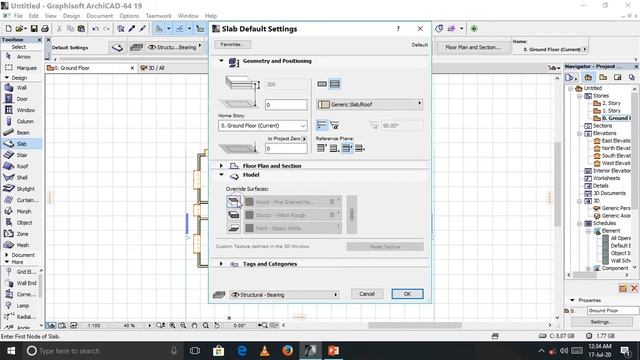This screenshot has height=360, width=640.
Task: Click the OK button
Action: coord(407,294)
